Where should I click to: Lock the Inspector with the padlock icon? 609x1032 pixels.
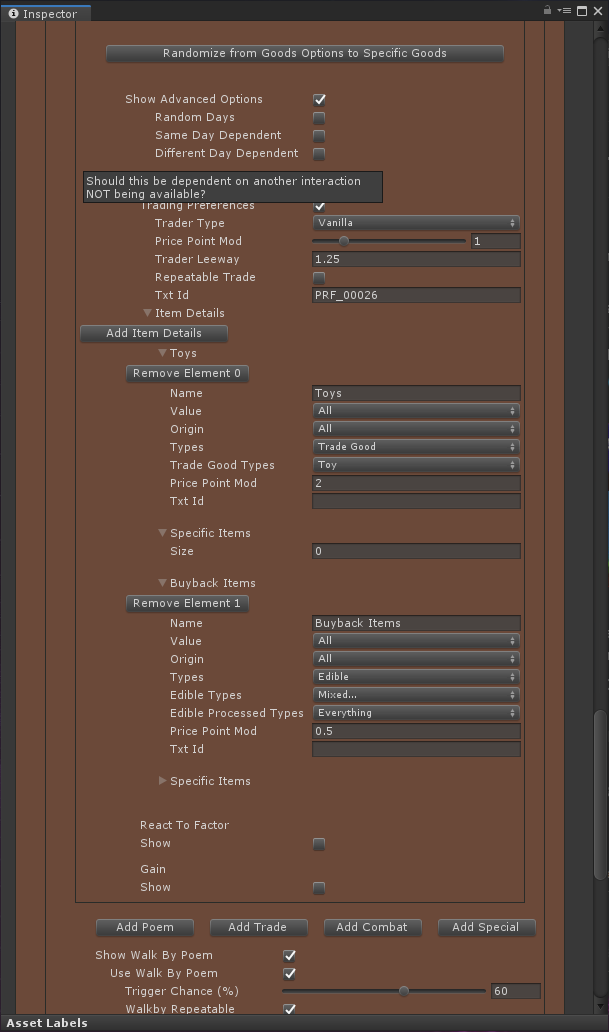point(547,10)
